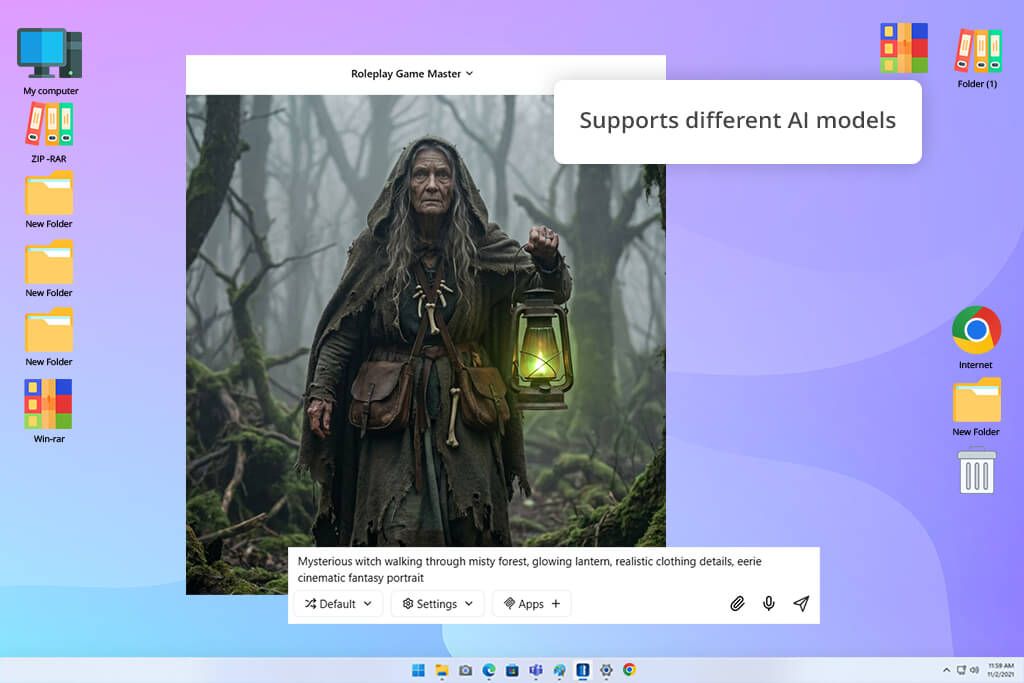Image resolution: width=1024 pixels, height=683 pixels.
Task: Show hidden system tray icons
Action: click(x=946, y=670)
